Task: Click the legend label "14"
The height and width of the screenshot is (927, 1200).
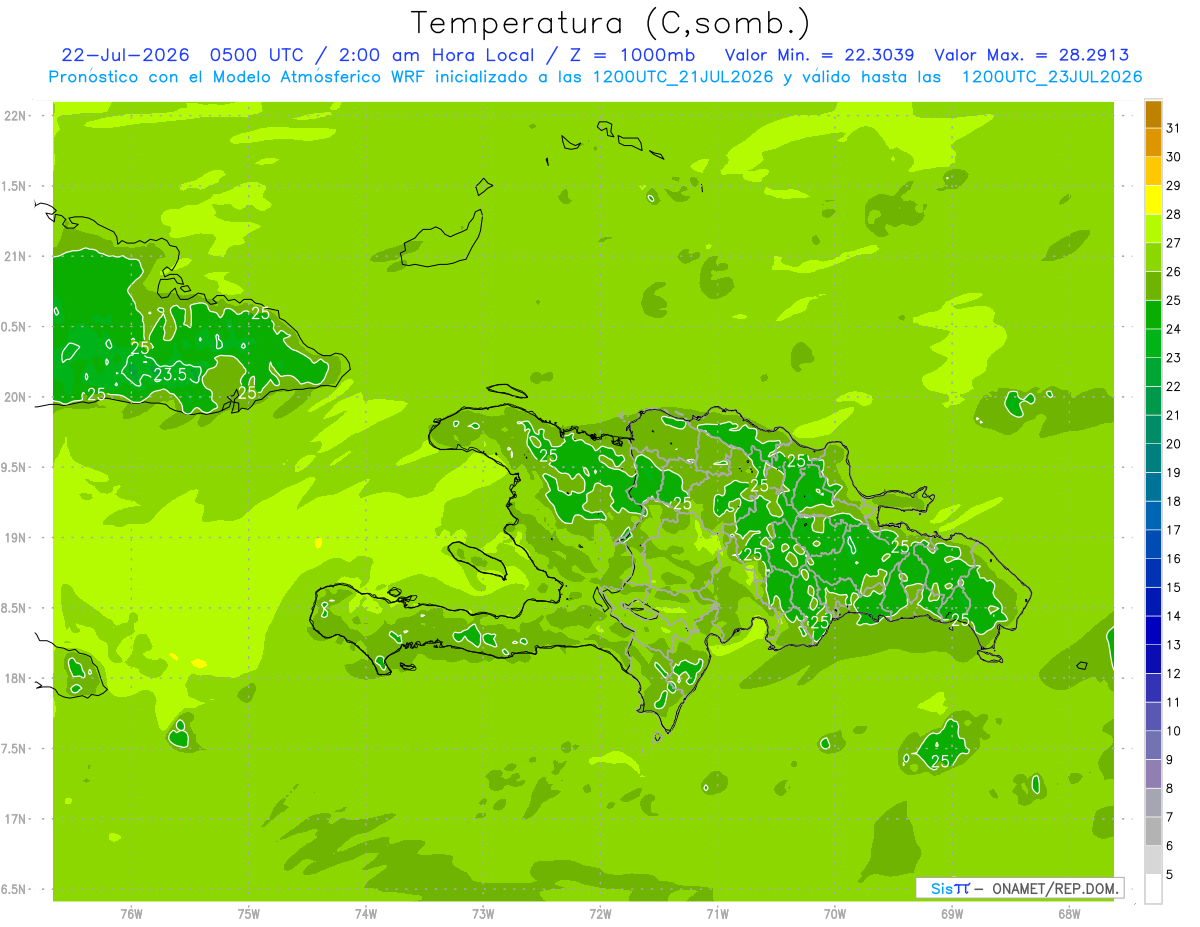Action: (x=1174, y=616)
